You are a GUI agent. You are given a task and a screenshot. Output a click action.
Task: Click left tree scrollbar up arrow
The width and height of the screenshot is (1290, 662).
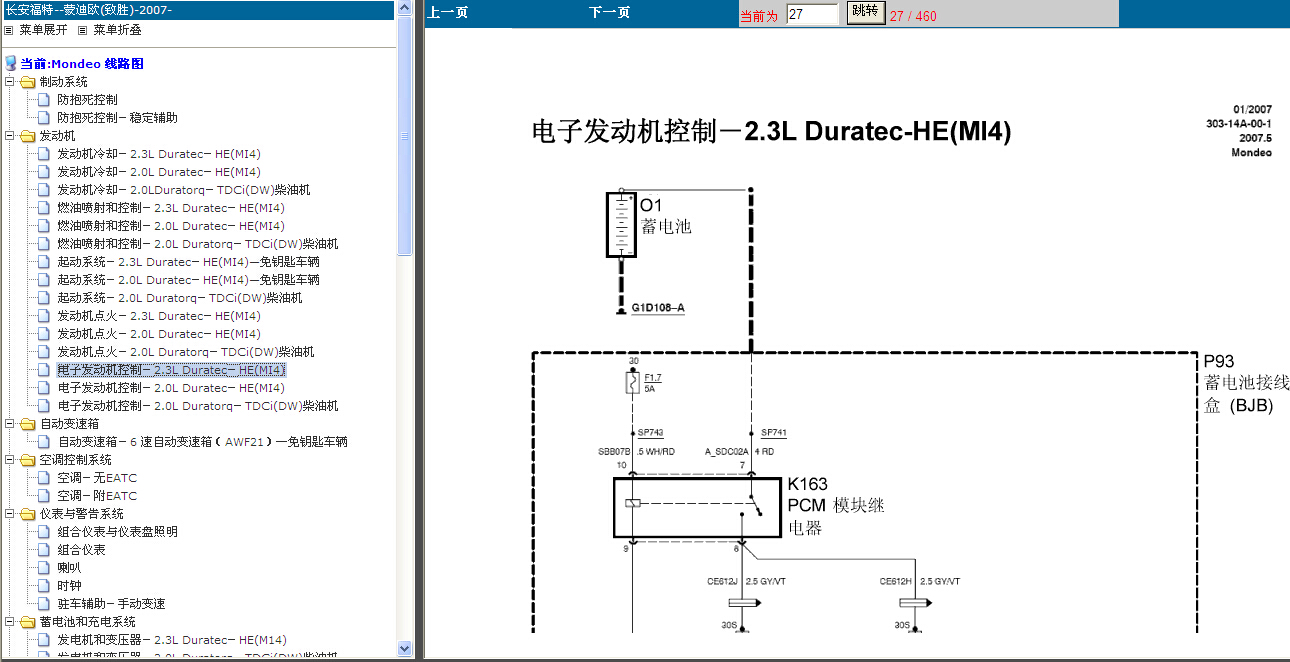pos(405,9)
